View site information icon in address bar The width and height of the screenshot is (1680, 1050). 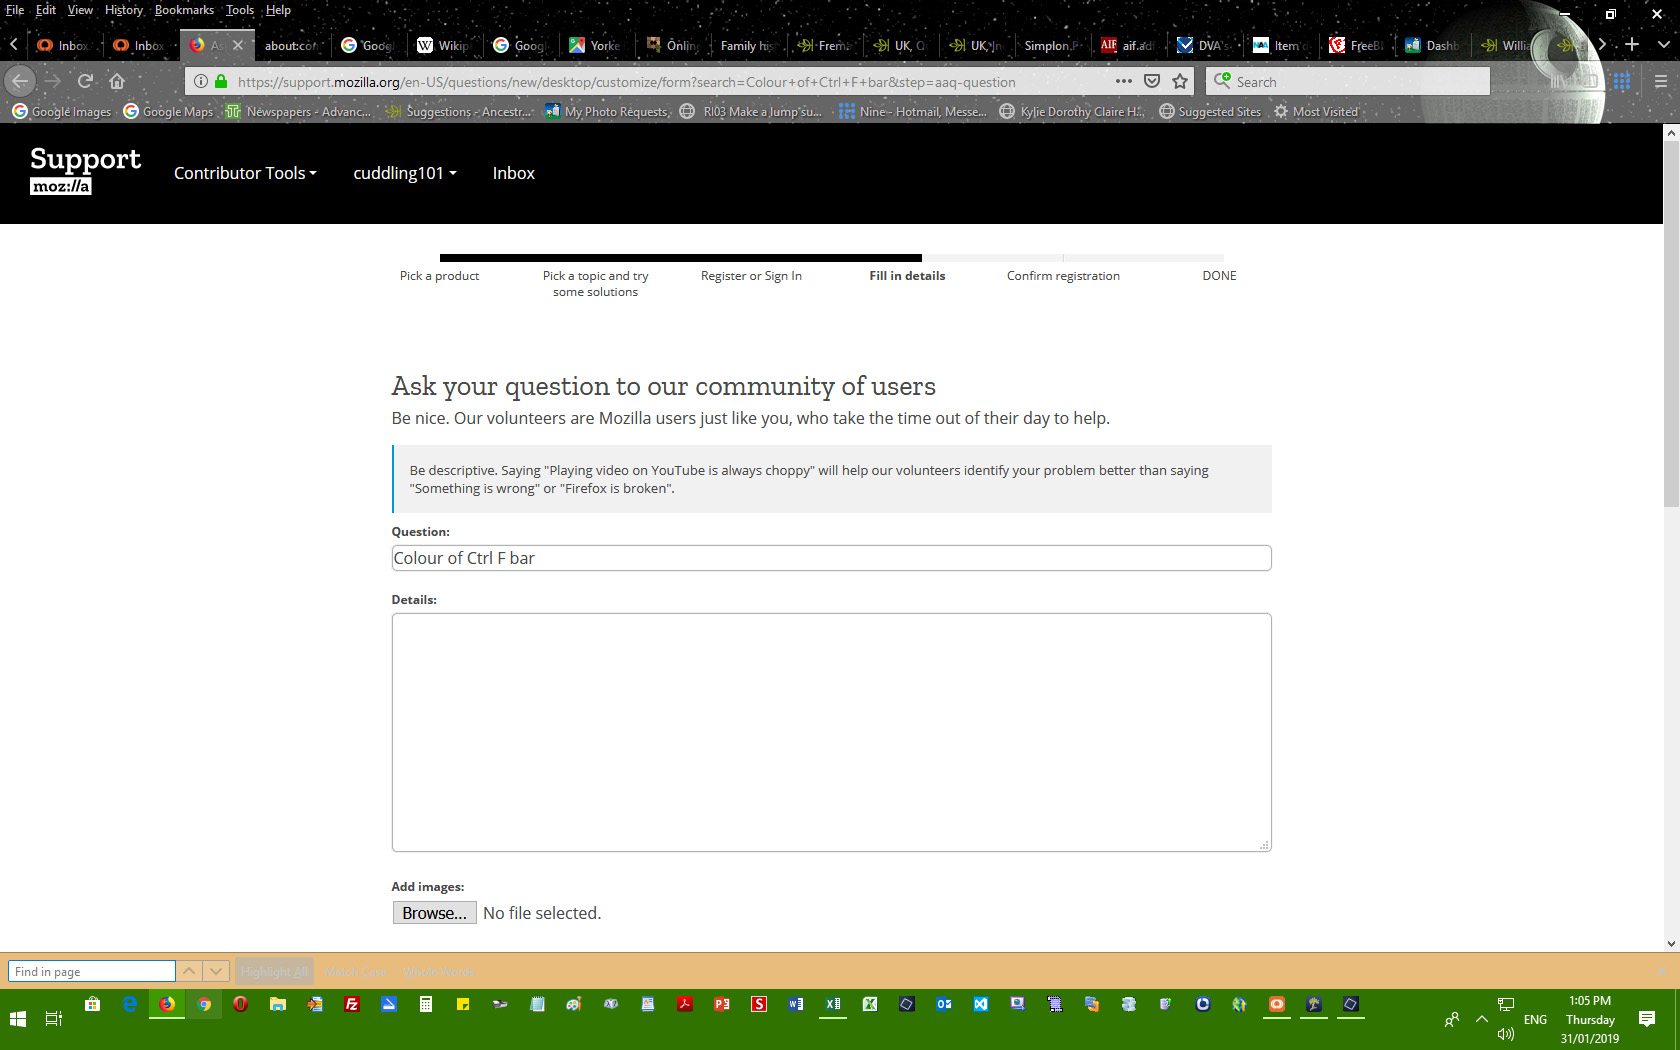201,81
